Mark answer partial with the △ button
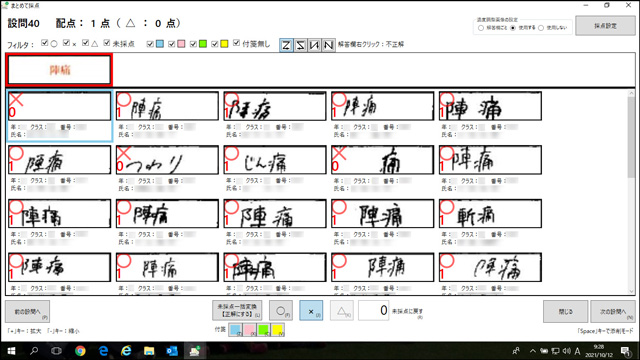The image size is (640, 360). pos(342,311)
